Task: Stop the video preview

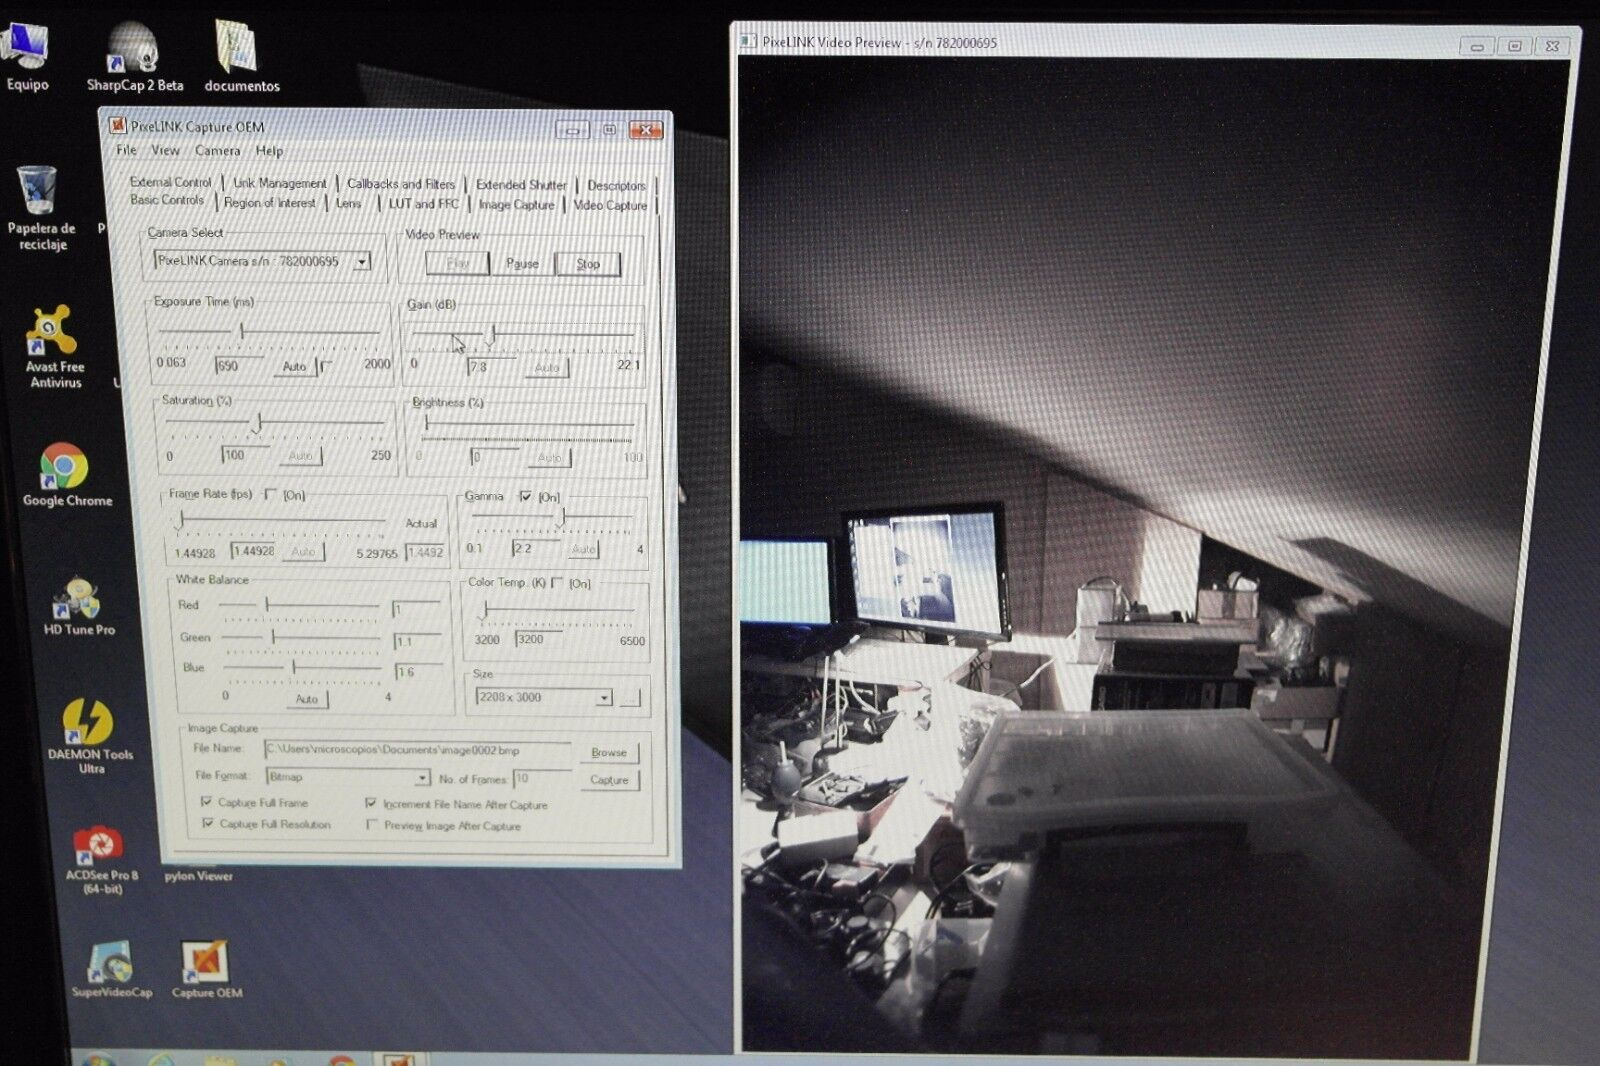Action: click(x=588, y=264)
